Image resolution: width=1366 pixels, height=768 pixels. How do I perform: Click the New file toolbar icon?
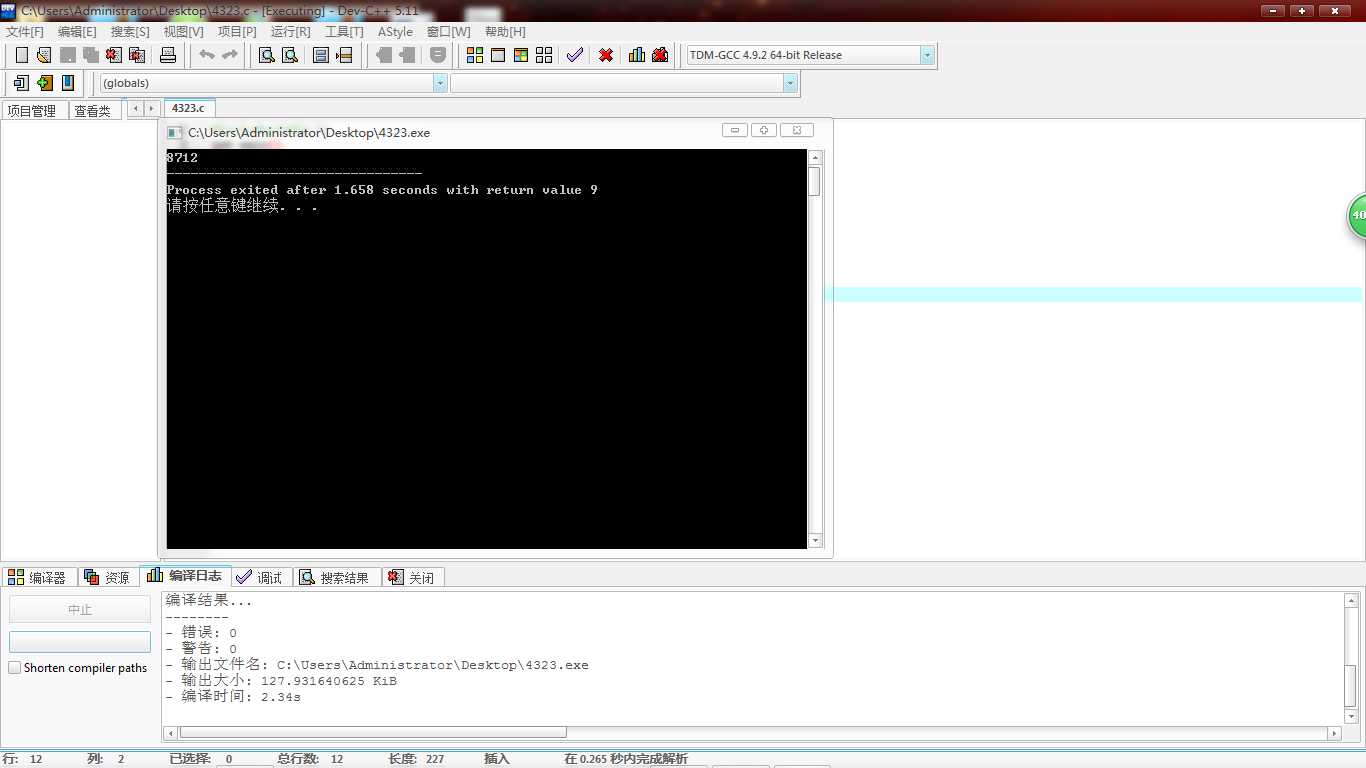[21, 55]
